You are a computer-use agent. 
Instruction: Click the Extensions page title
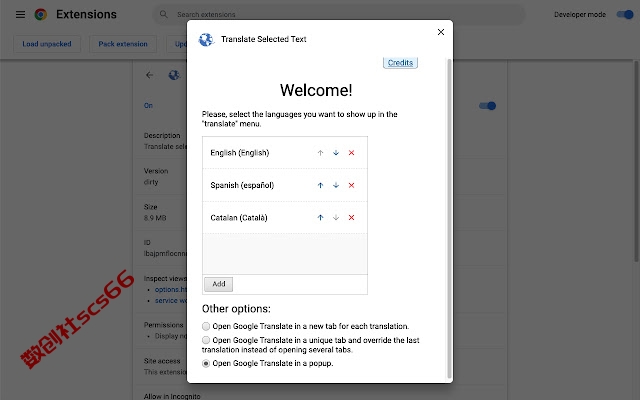click(87, 14)
